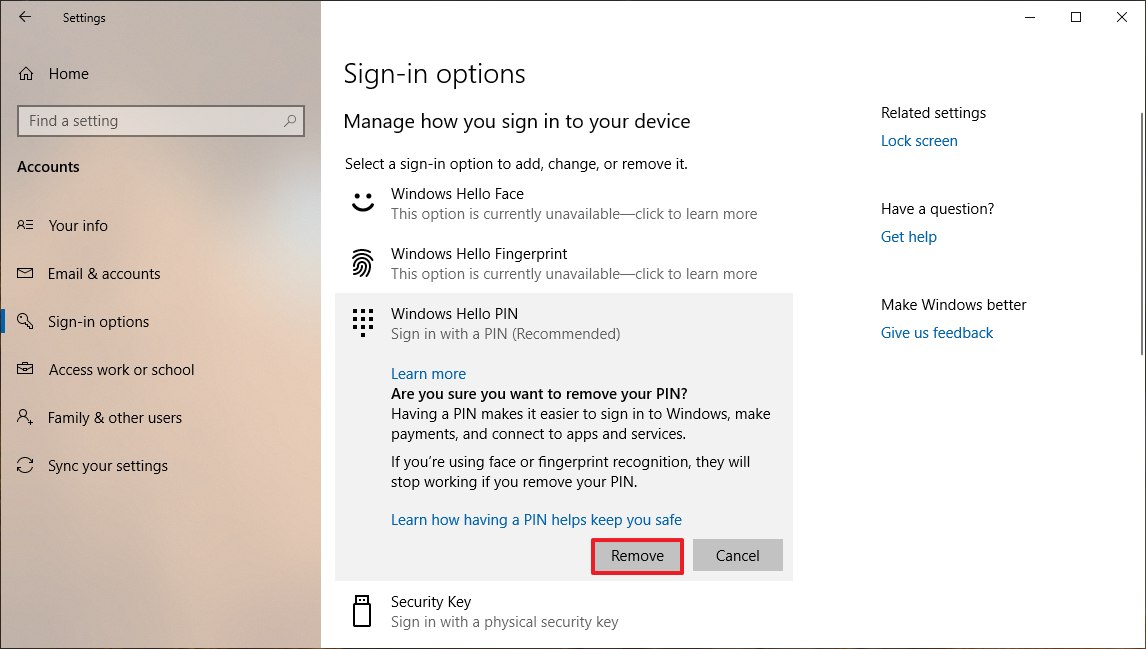Screen dimensions: 1146x649
Task: Open the Learn more link
Action: (x=428, y=373)
